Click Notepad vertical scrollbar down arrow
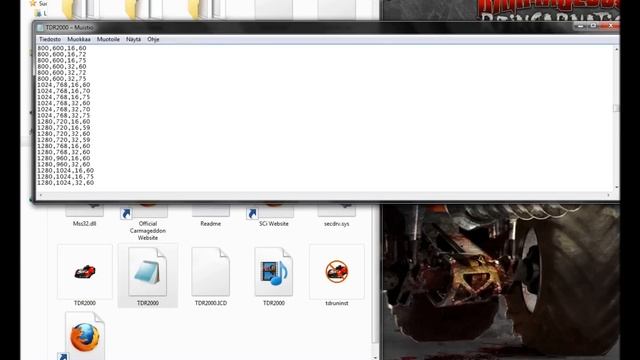Viewport: 640px width, 360px height. 616,187
